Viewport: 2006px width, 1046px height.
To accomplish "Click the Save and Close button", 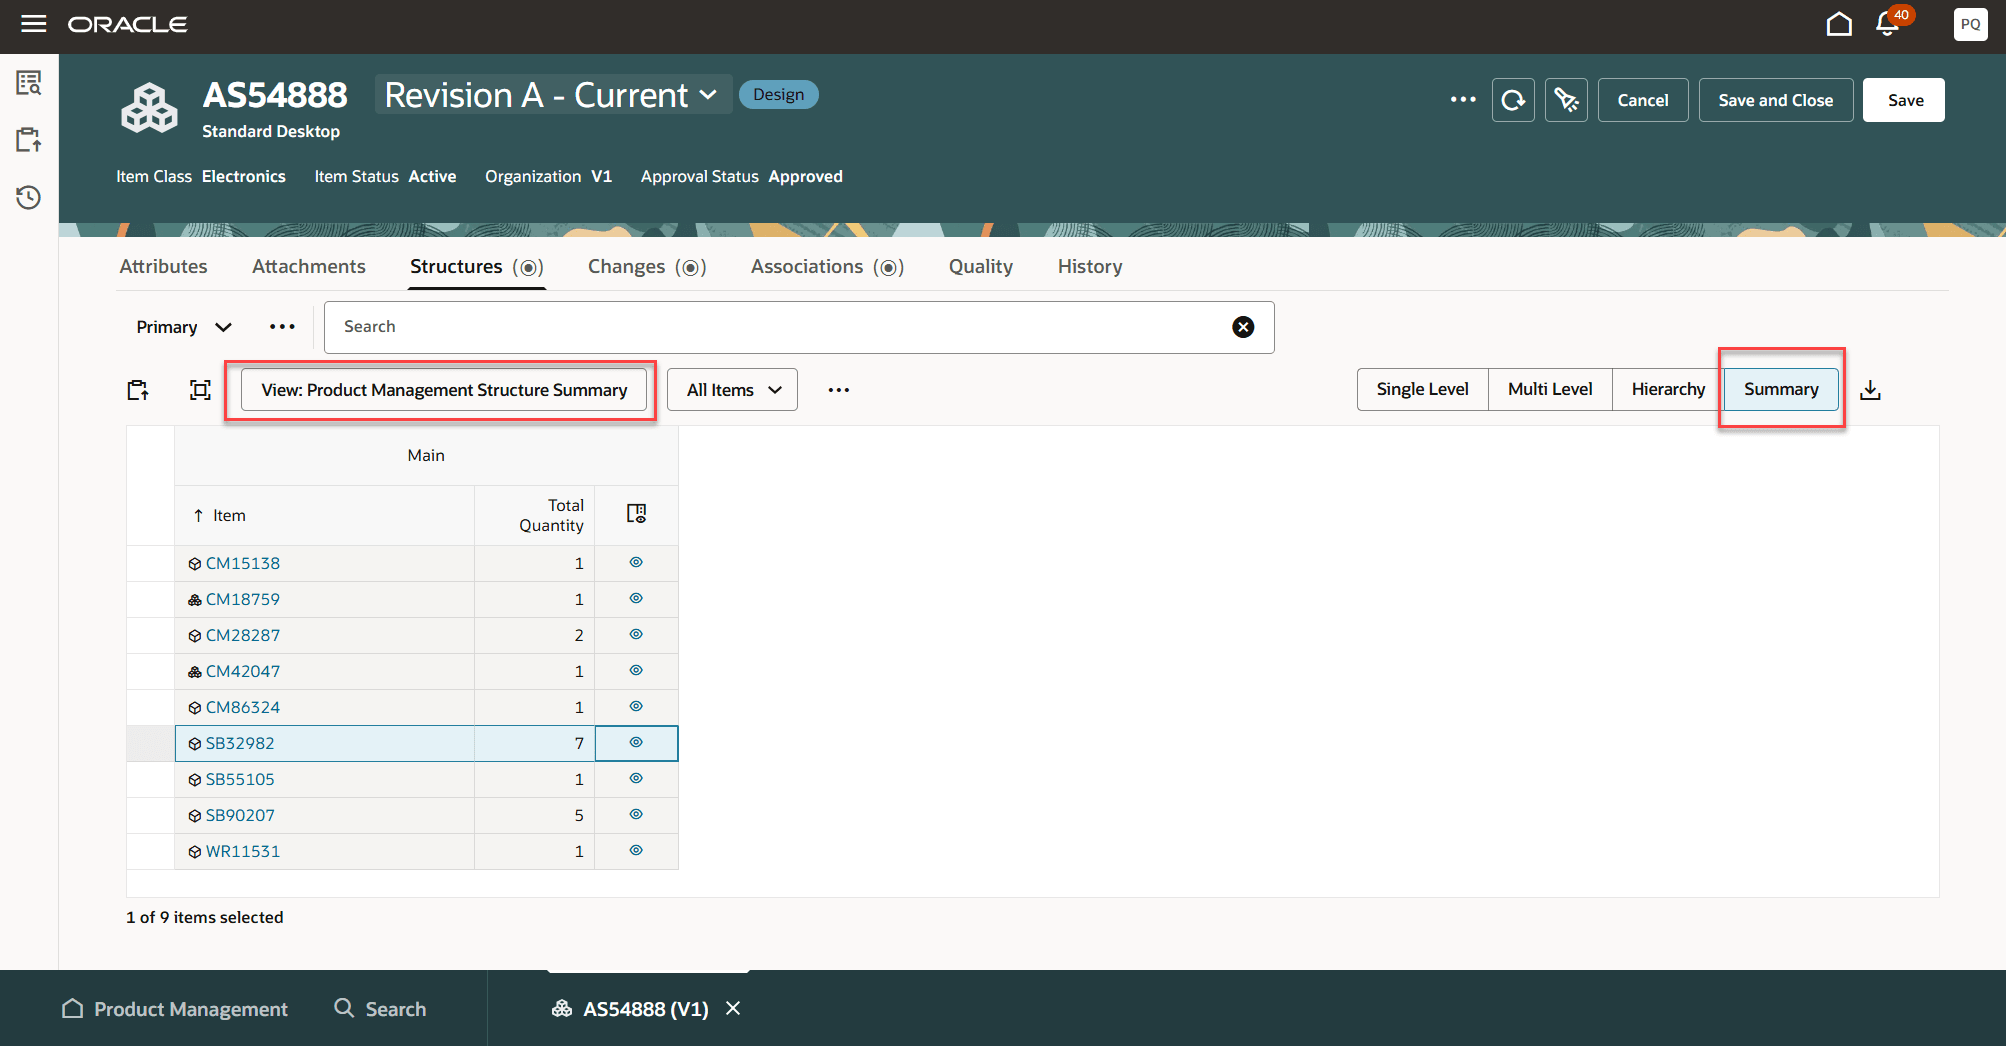I will (1775, 99).
